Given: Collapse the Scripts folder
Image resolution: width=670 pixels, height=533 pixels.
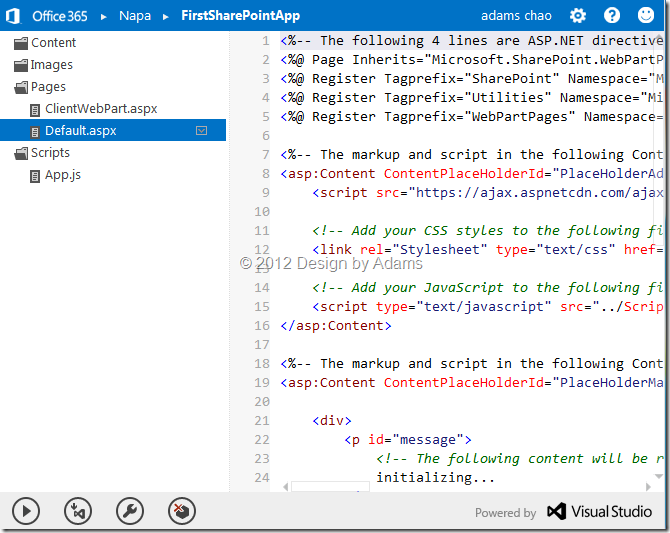Looking at the screenshot, I should [x=50, y=153].
